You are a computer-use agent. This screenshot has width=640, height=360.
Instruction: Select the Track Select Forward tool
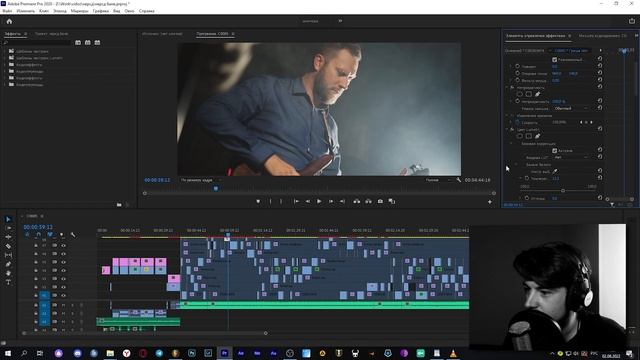click(8, 228)
